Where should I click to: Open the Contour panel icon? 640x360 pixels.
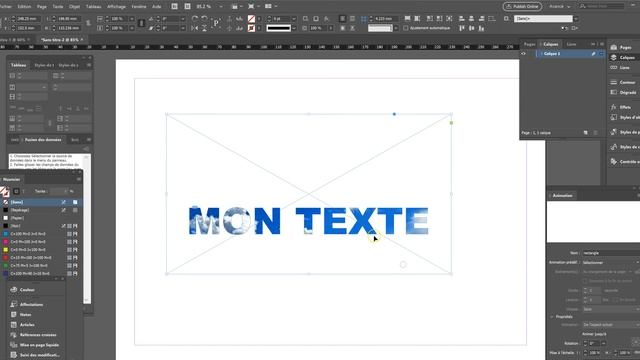(613, 82)
